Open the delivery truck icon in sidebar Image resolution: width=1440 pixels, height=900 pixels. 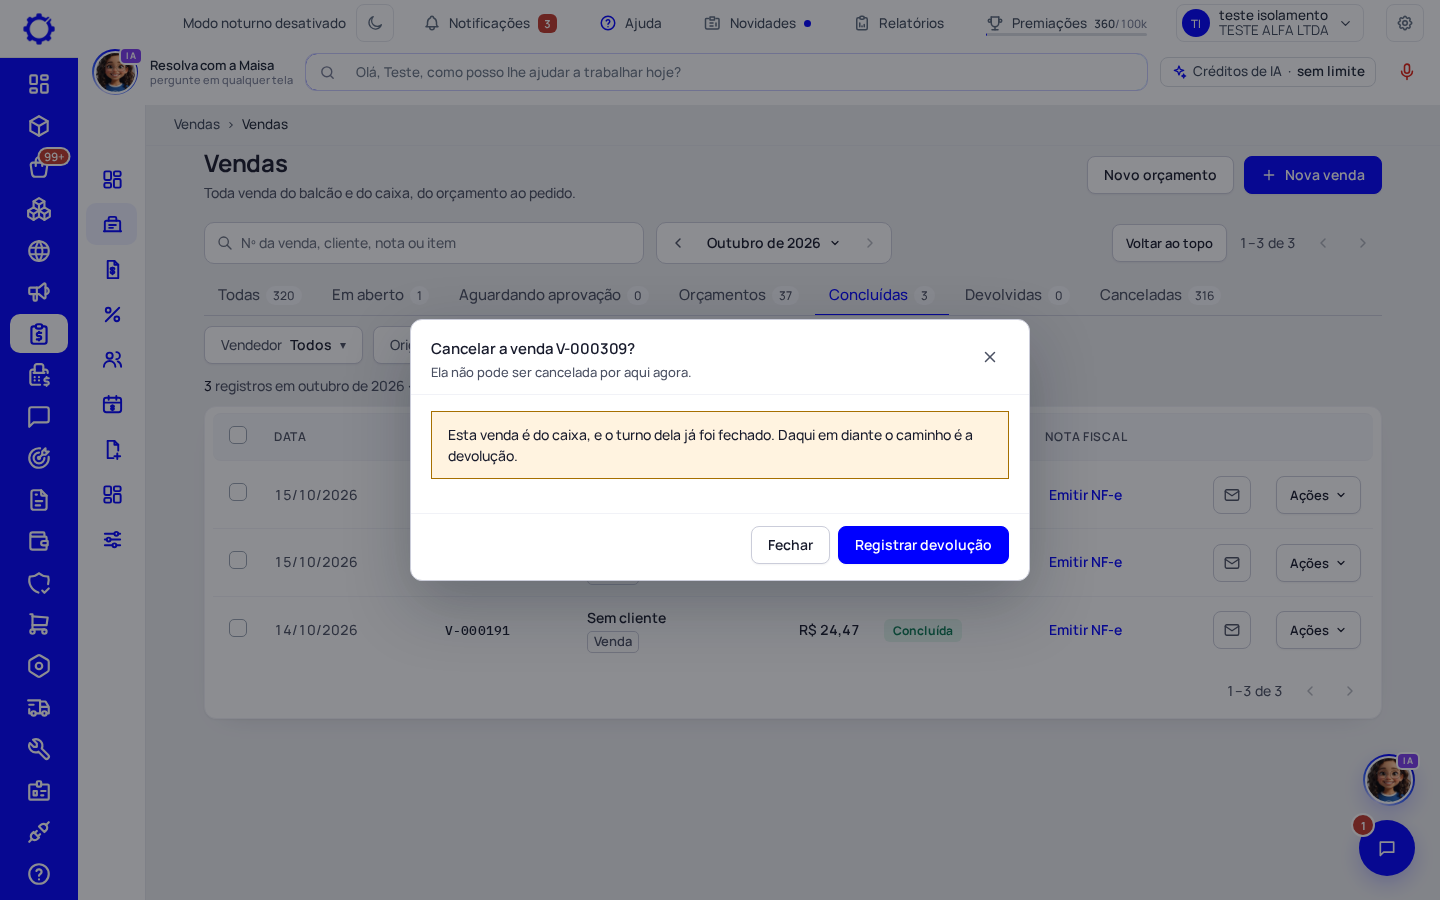pos(39,708)
